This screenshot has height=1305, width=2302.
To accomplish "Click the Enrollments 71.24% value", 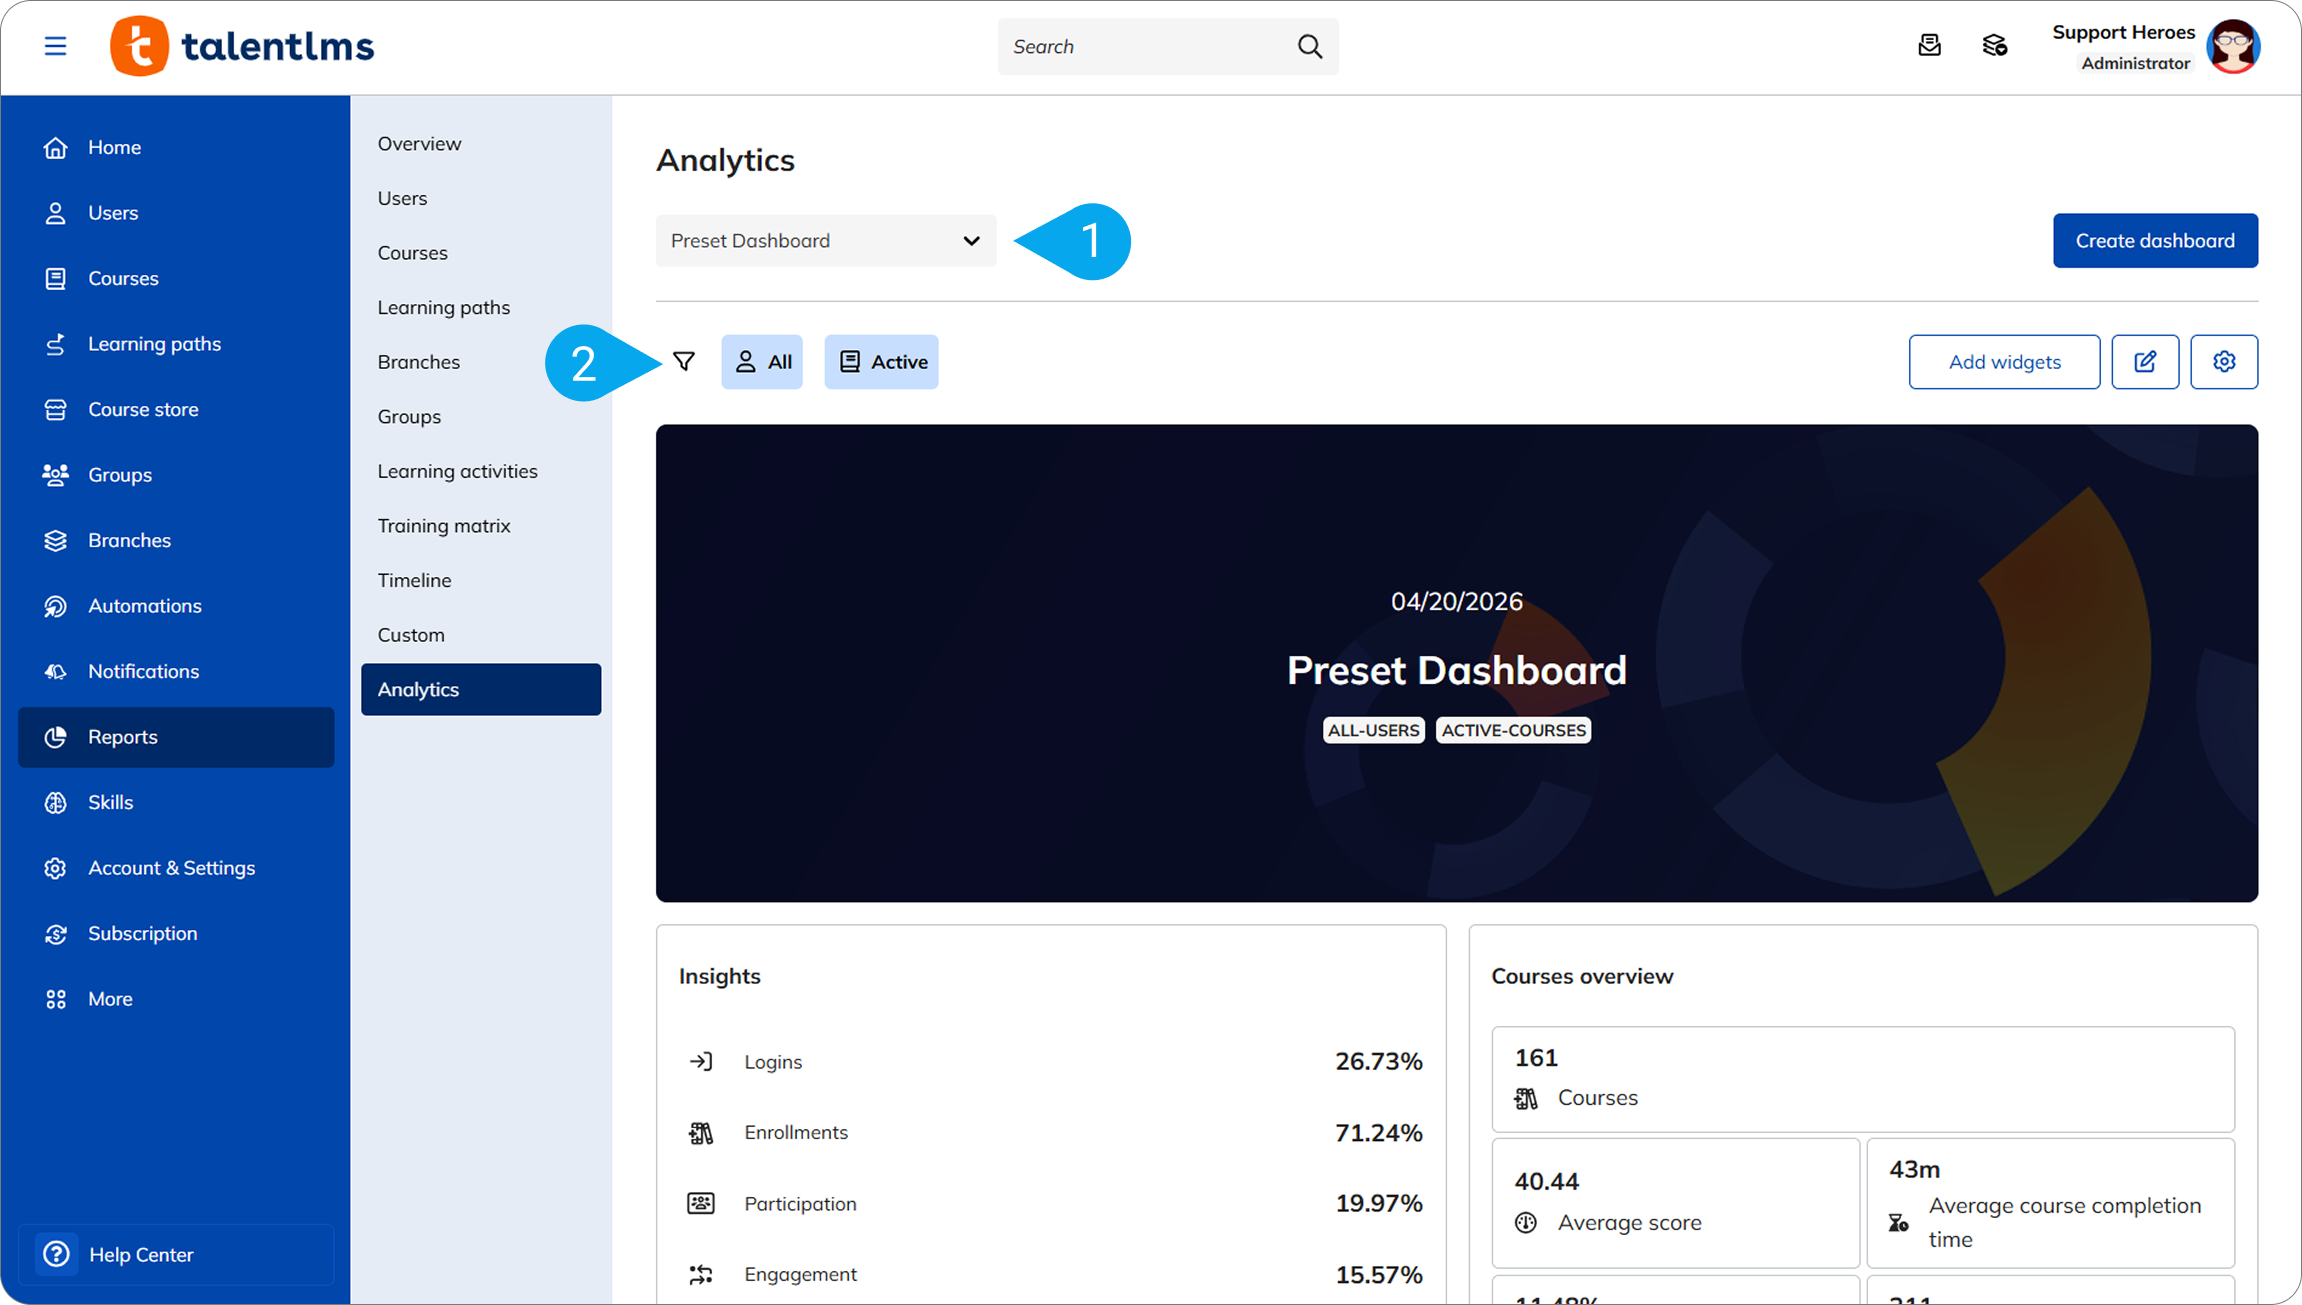I will pos(1378,1132).
